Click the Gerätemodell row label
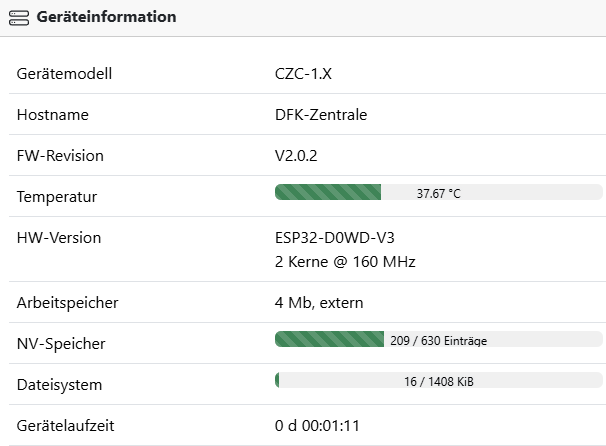 (64, 74)
